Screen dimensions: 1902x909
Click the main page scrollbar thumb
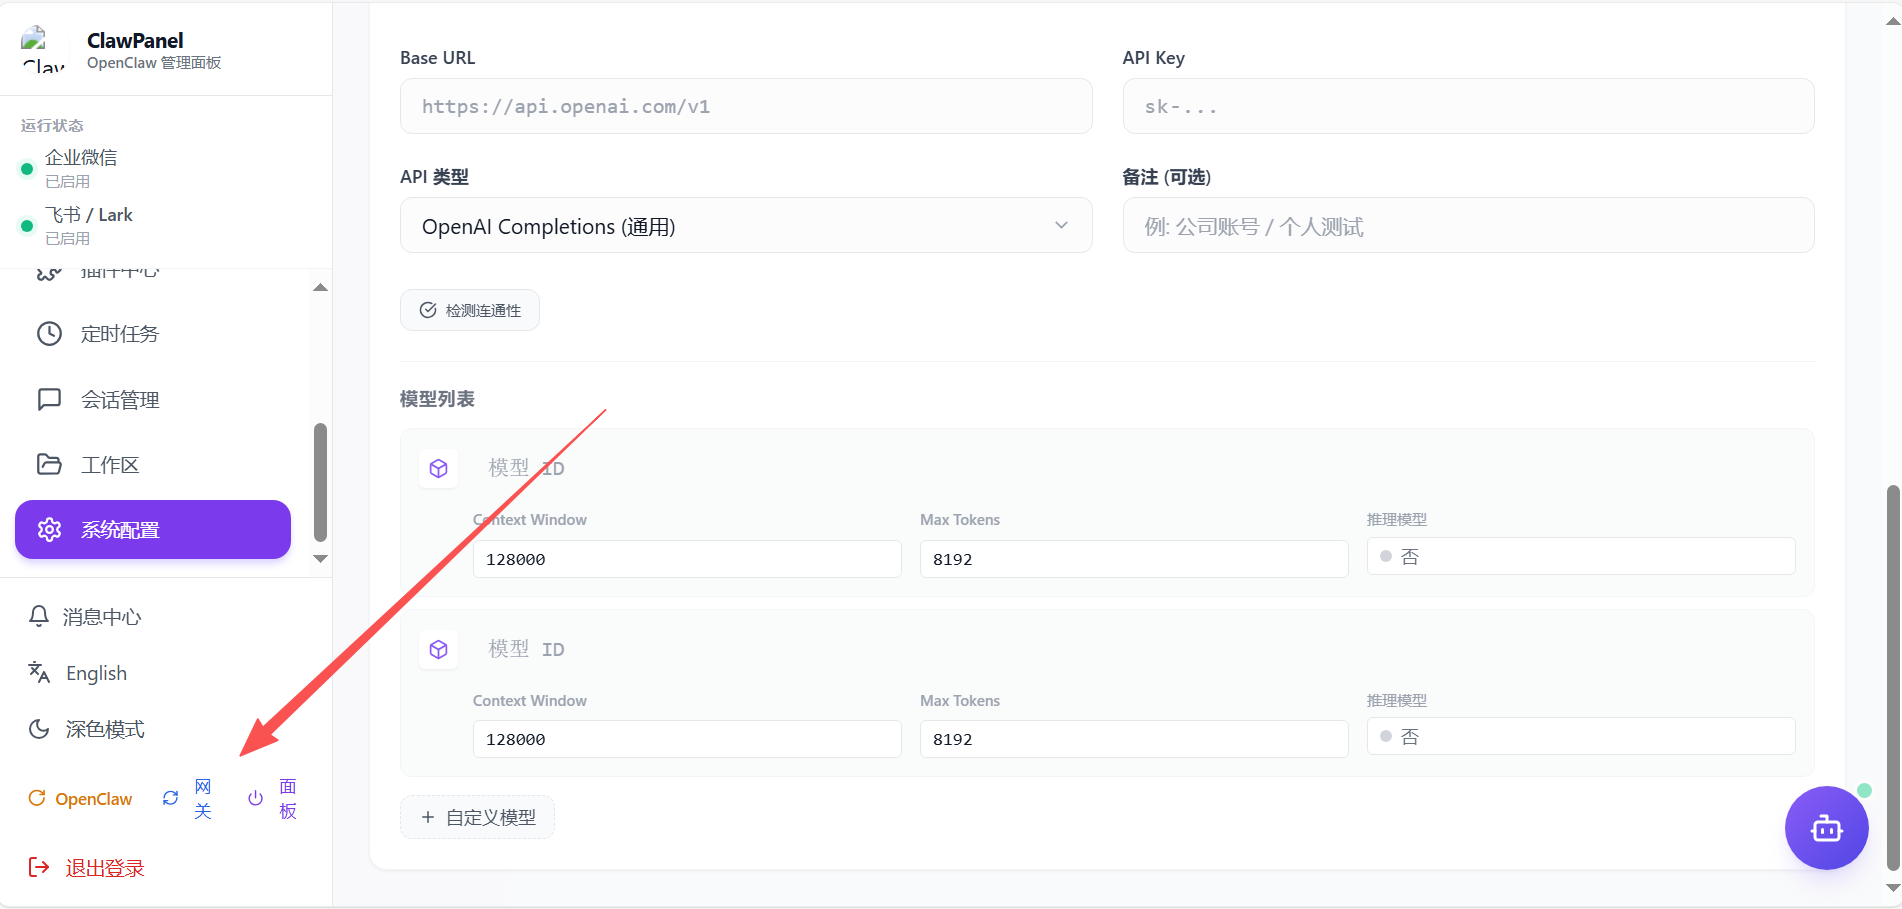coord(1892,678)
